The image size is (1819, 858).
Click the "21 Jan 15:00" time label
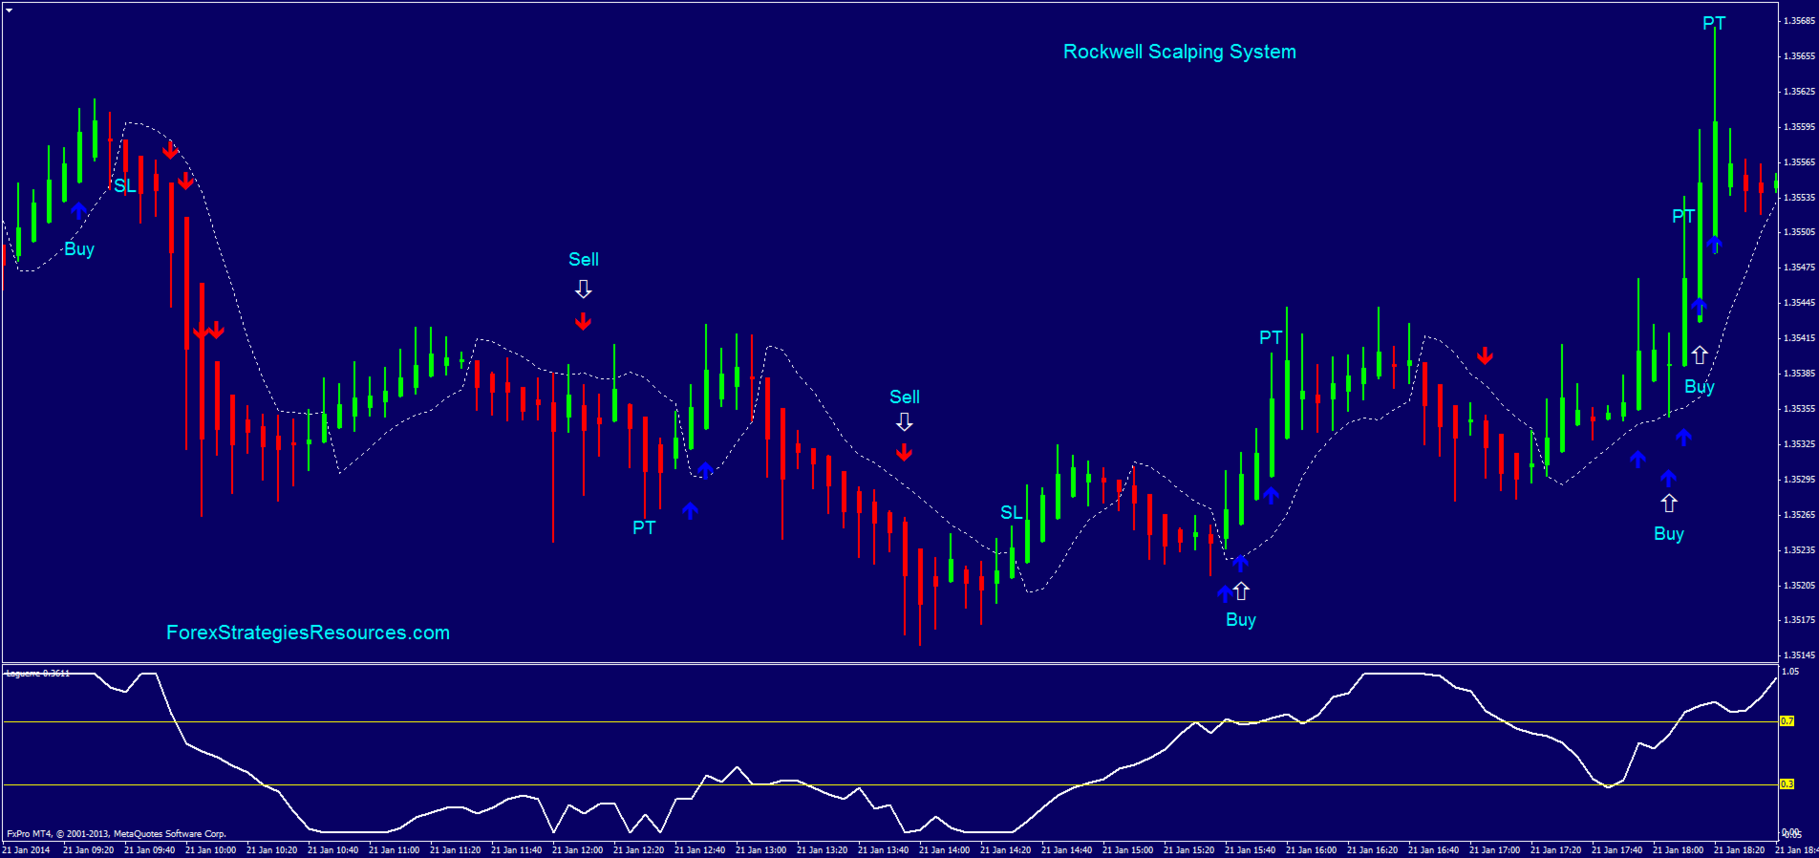[1127, 850]
